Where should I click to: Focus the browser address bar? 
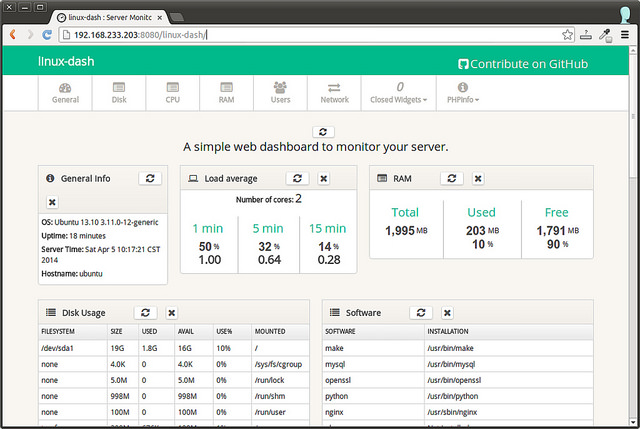tap(300, 35)
